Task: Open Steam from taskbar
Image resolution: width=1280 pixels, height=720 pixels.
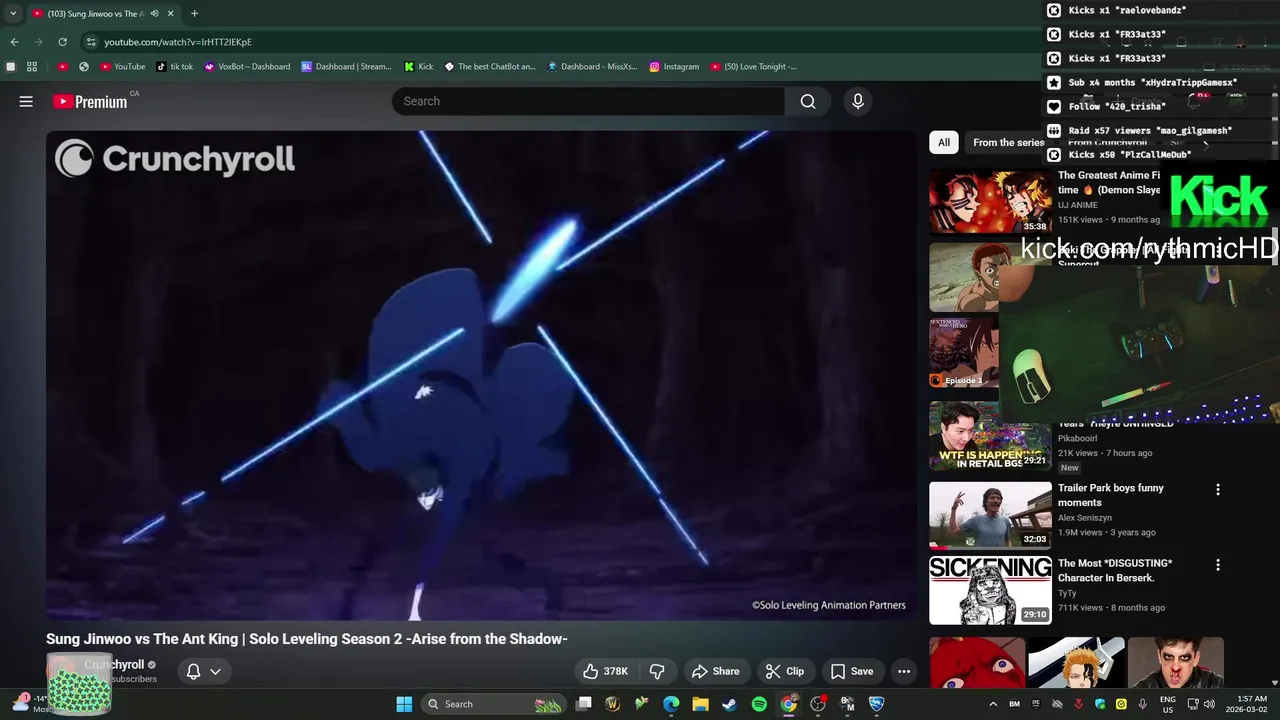Action: 730,704
